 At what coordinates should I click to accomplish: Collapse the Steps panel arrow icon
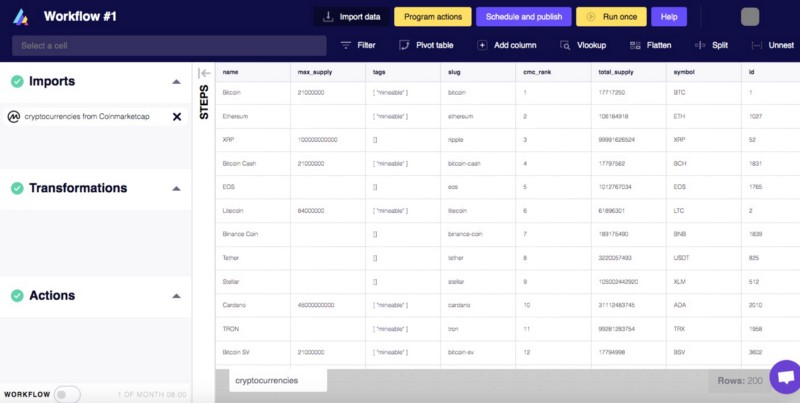pyautogui.click(x=204, y=73)
